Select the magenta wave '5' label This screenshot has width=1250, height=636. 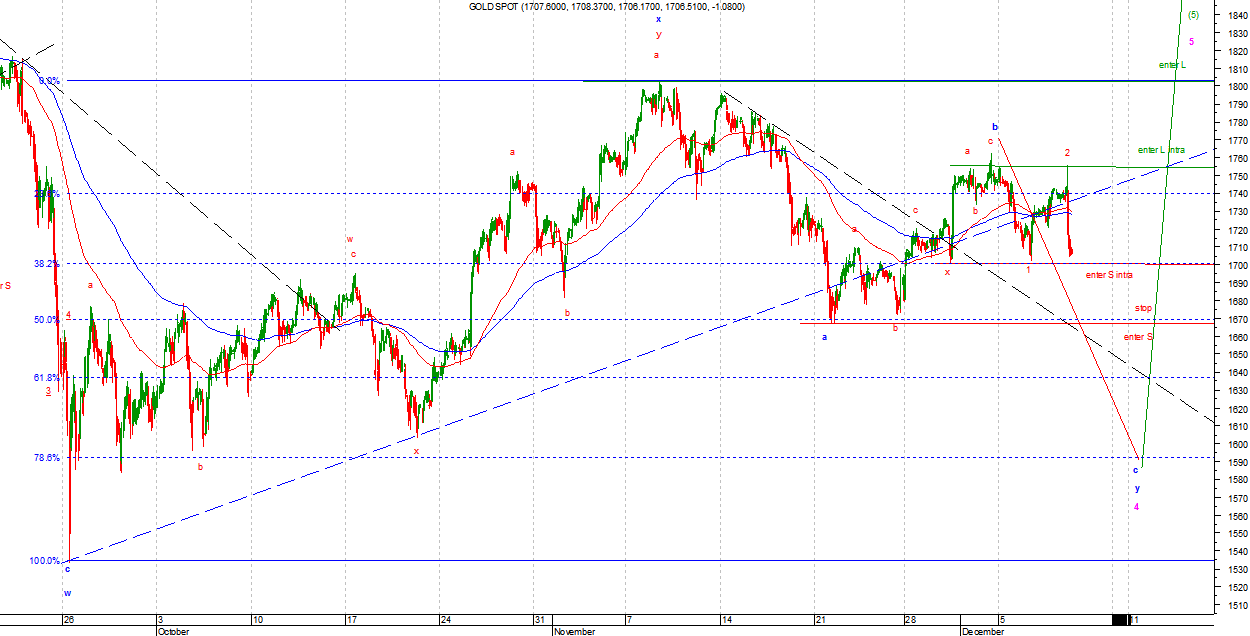pos(1191,41)
